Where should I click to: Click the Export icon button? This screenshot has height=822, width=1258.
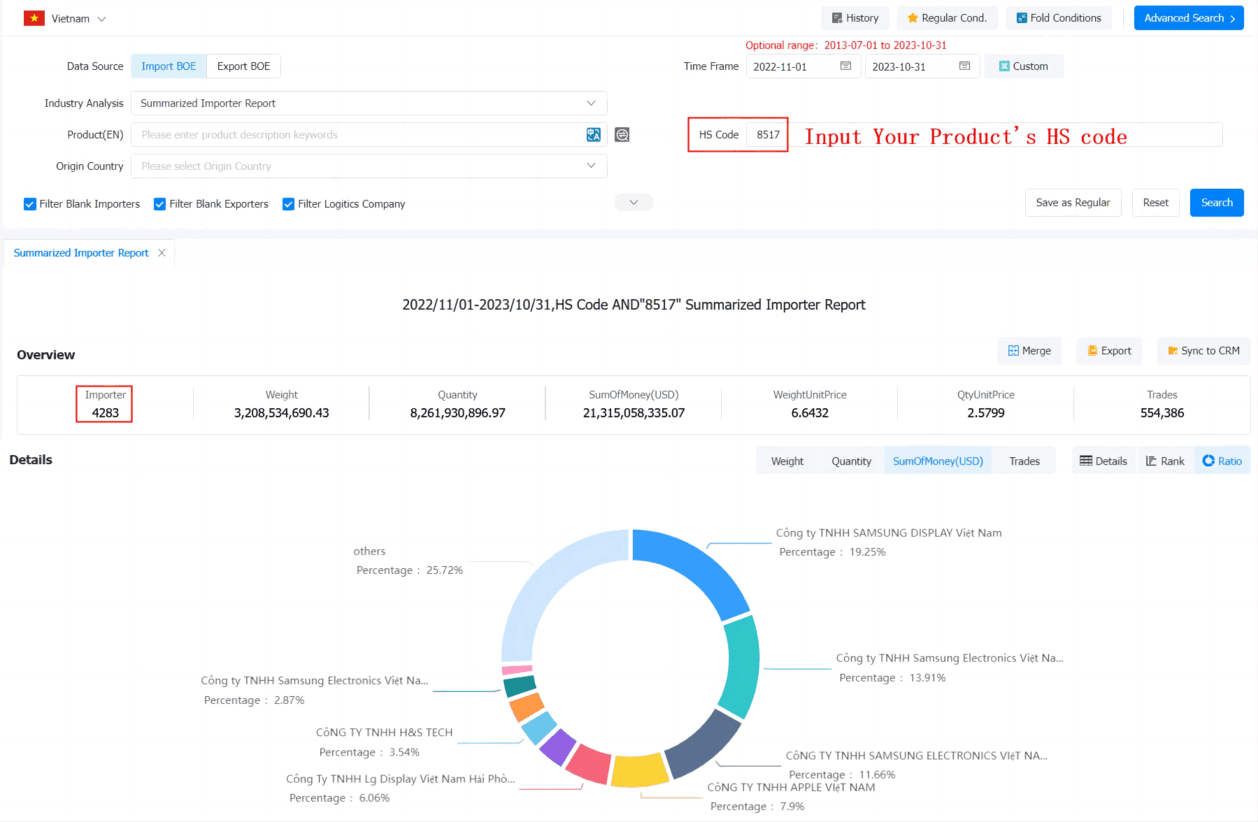(1109, 351)
